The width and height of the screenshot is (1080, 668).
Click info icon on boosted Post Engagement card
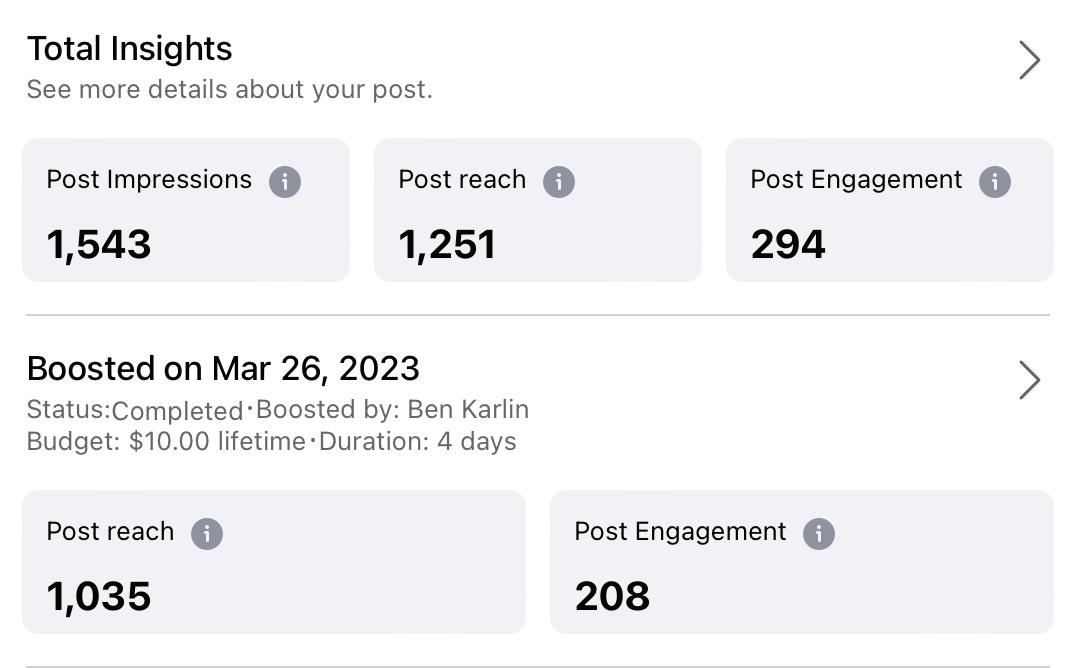tap(818, 534)
